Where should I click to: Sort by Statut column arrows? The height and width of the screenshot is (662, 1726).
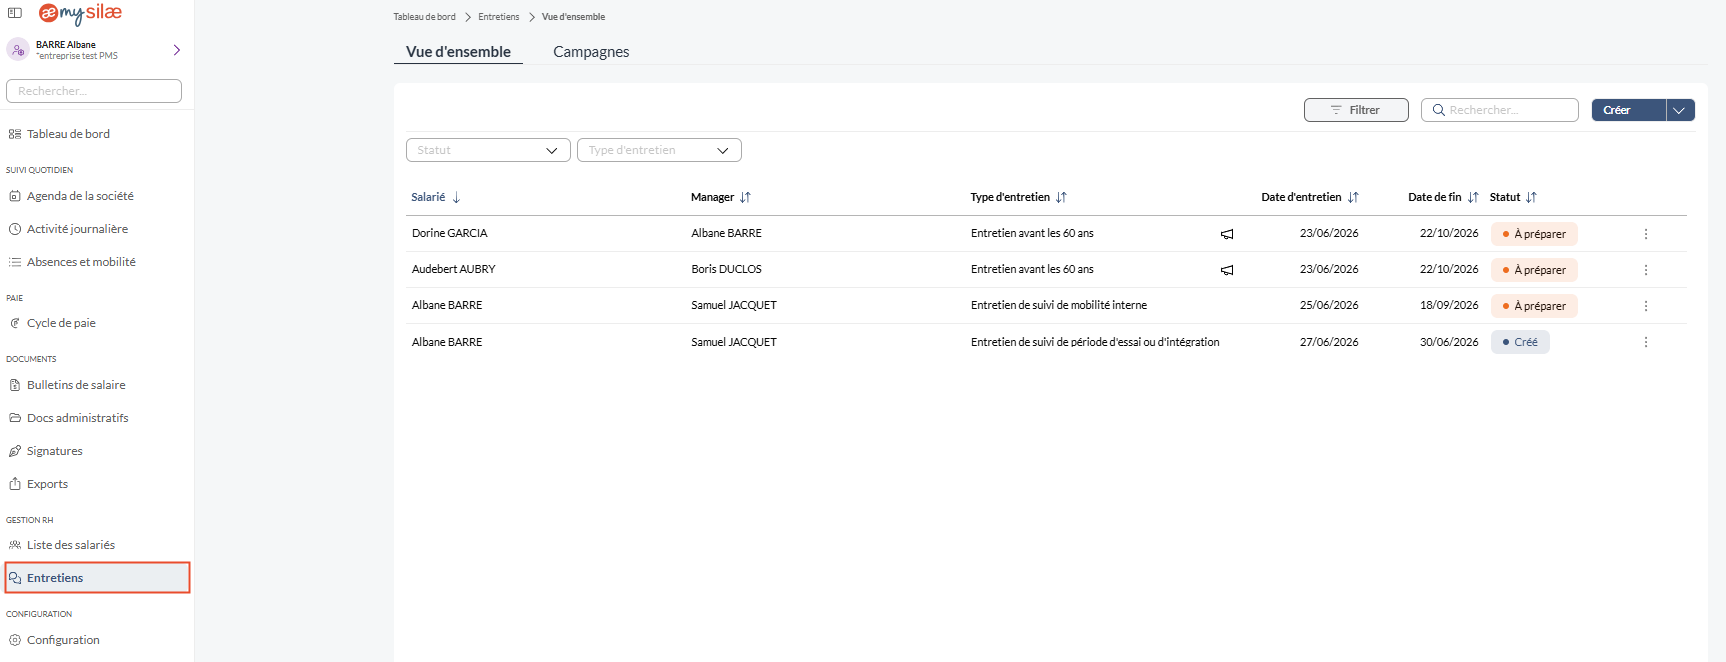pyautogui.click(x=1531, y=197)
